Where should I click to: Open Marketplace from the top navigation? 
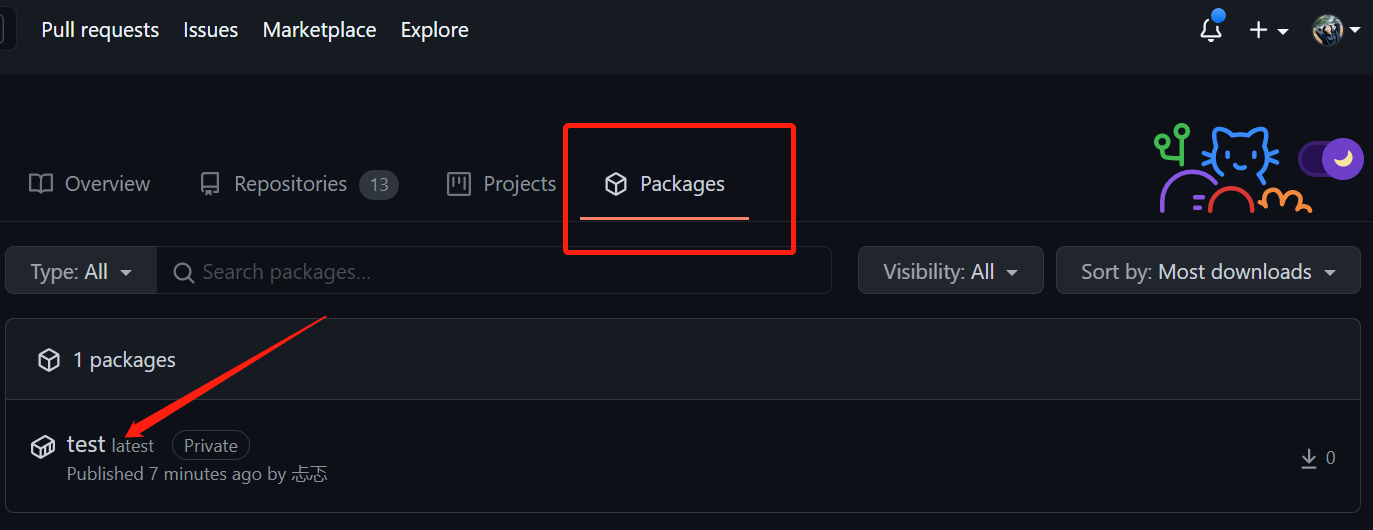[319, 30]
